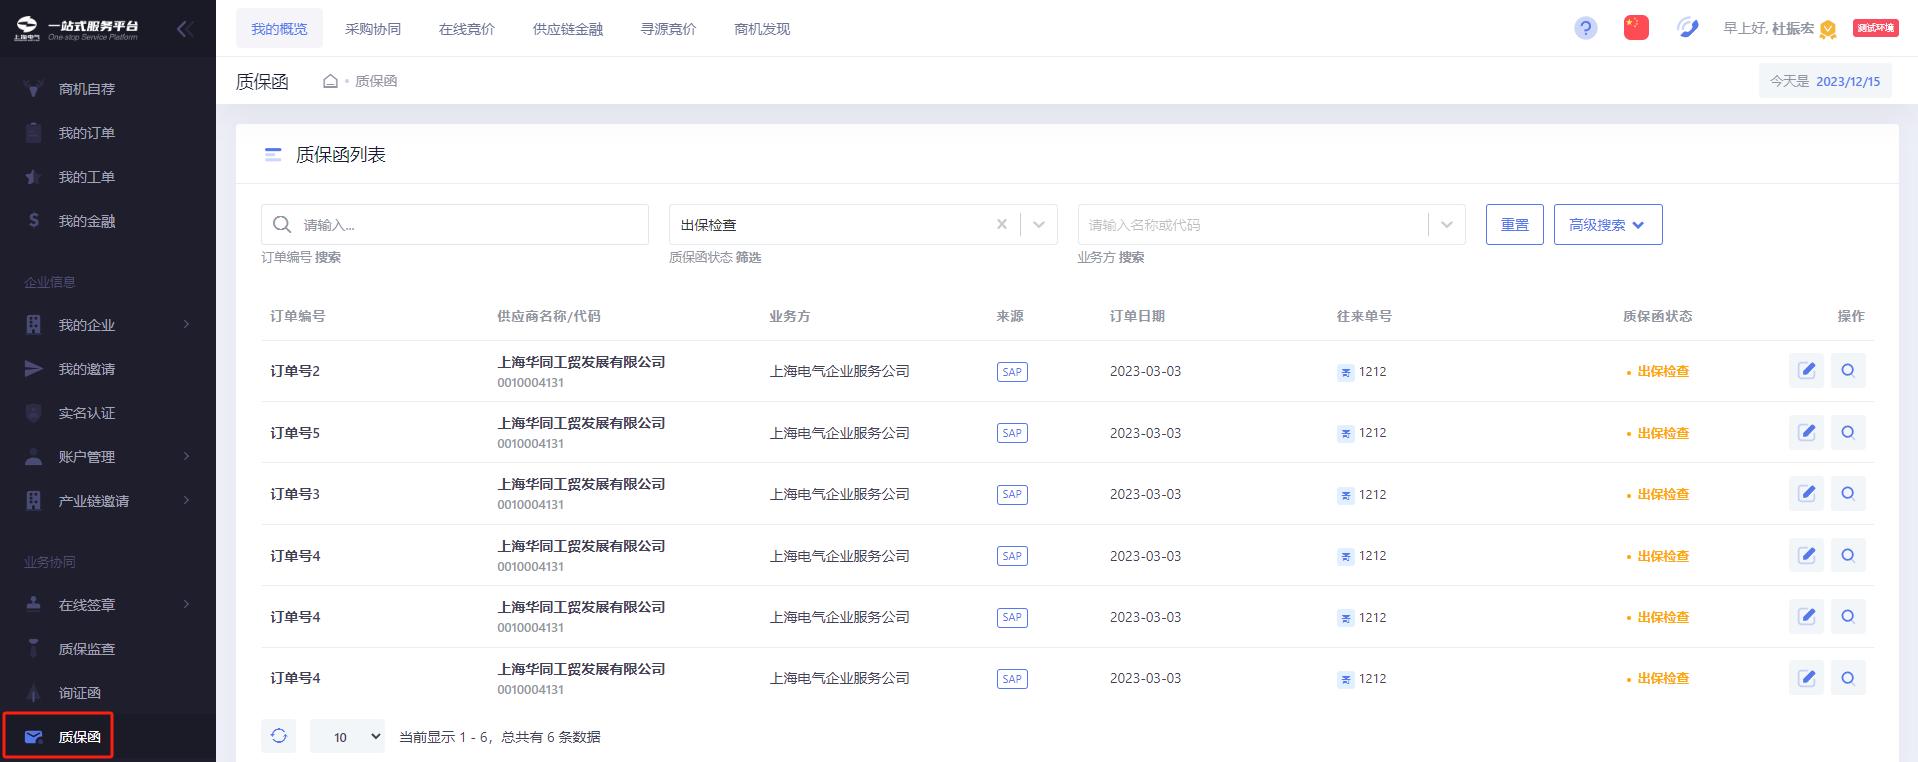Click the 订单号3 order number
The width and height of the screenshot is (1918, 762).
click(295, 494)
